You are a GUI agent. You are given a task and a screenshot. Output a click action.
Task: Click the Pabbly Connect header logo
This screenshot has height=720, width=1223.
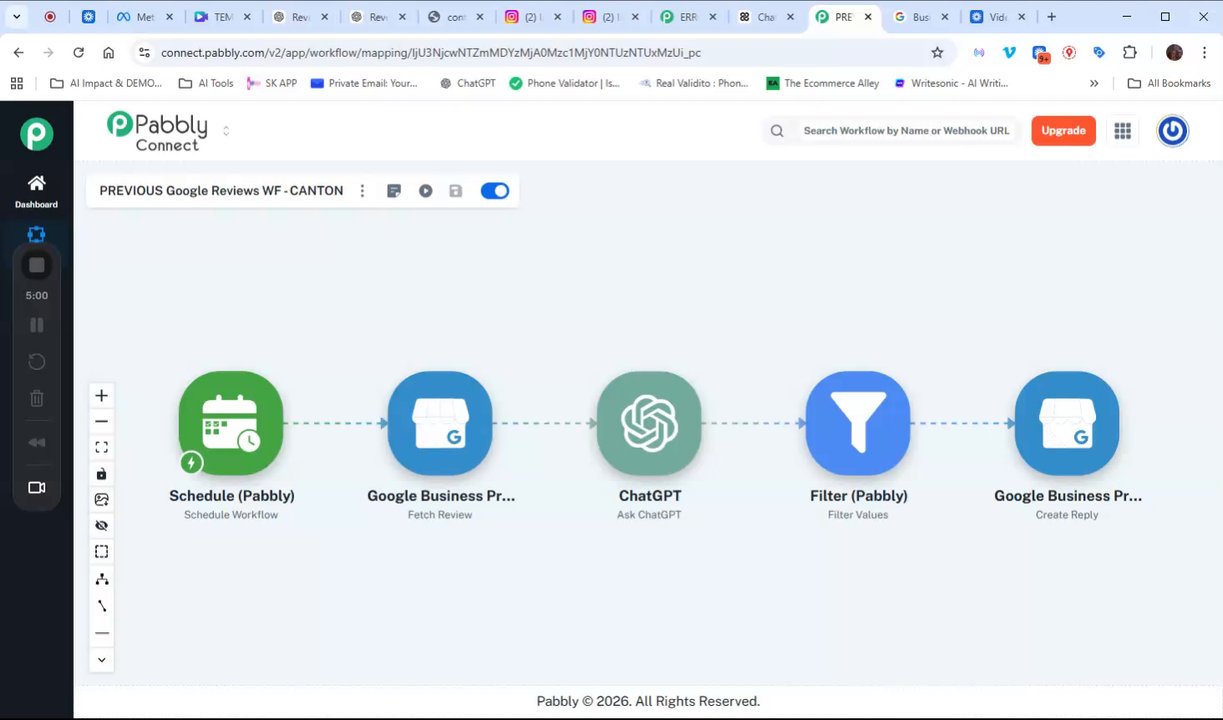click(157, 131)
